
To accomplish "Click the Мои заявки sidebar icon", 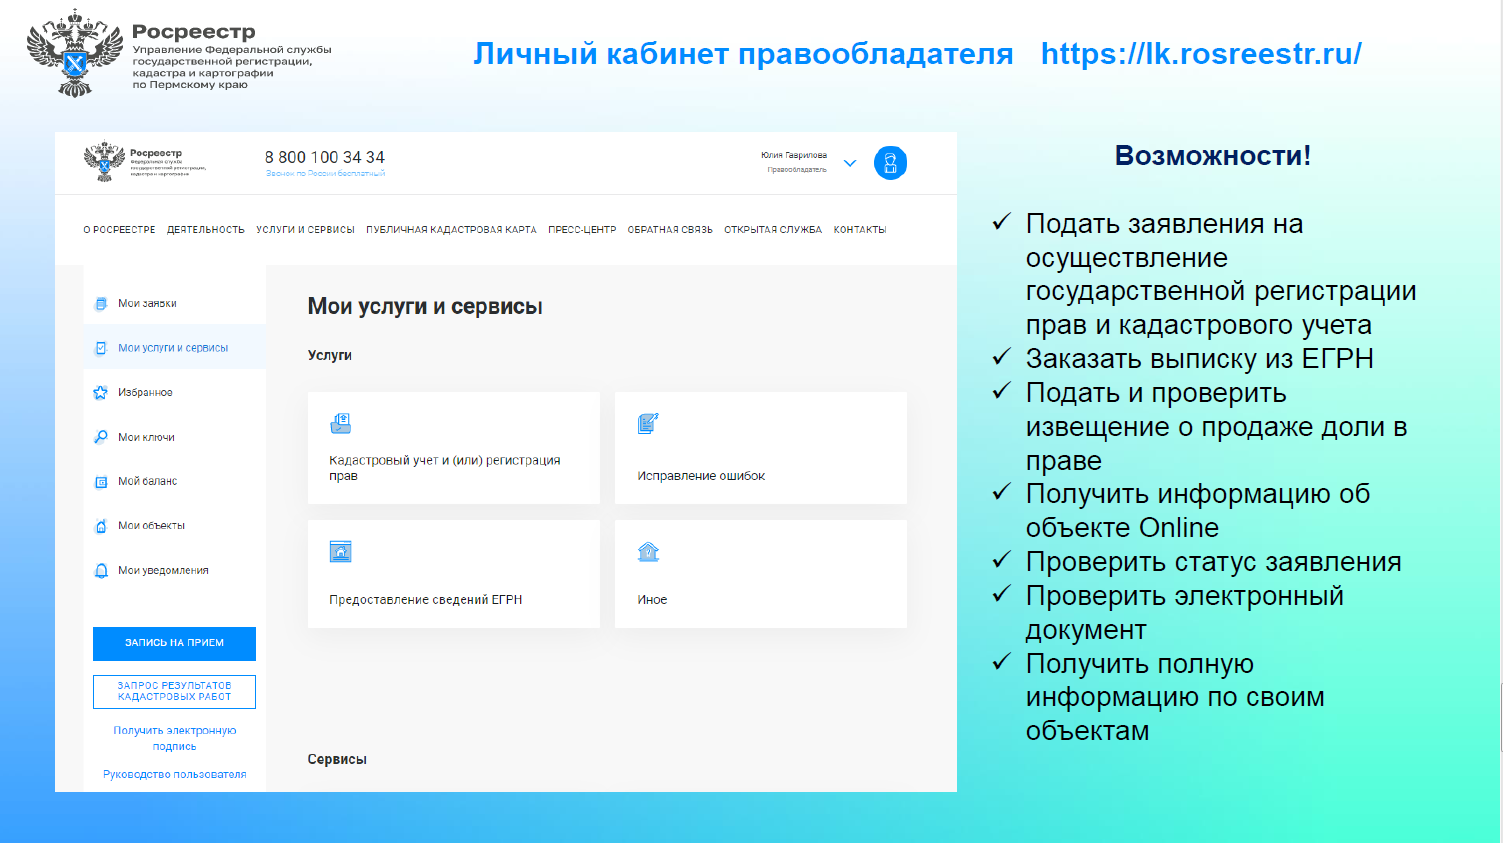I will pyautogui.click(x=101, y=304).
